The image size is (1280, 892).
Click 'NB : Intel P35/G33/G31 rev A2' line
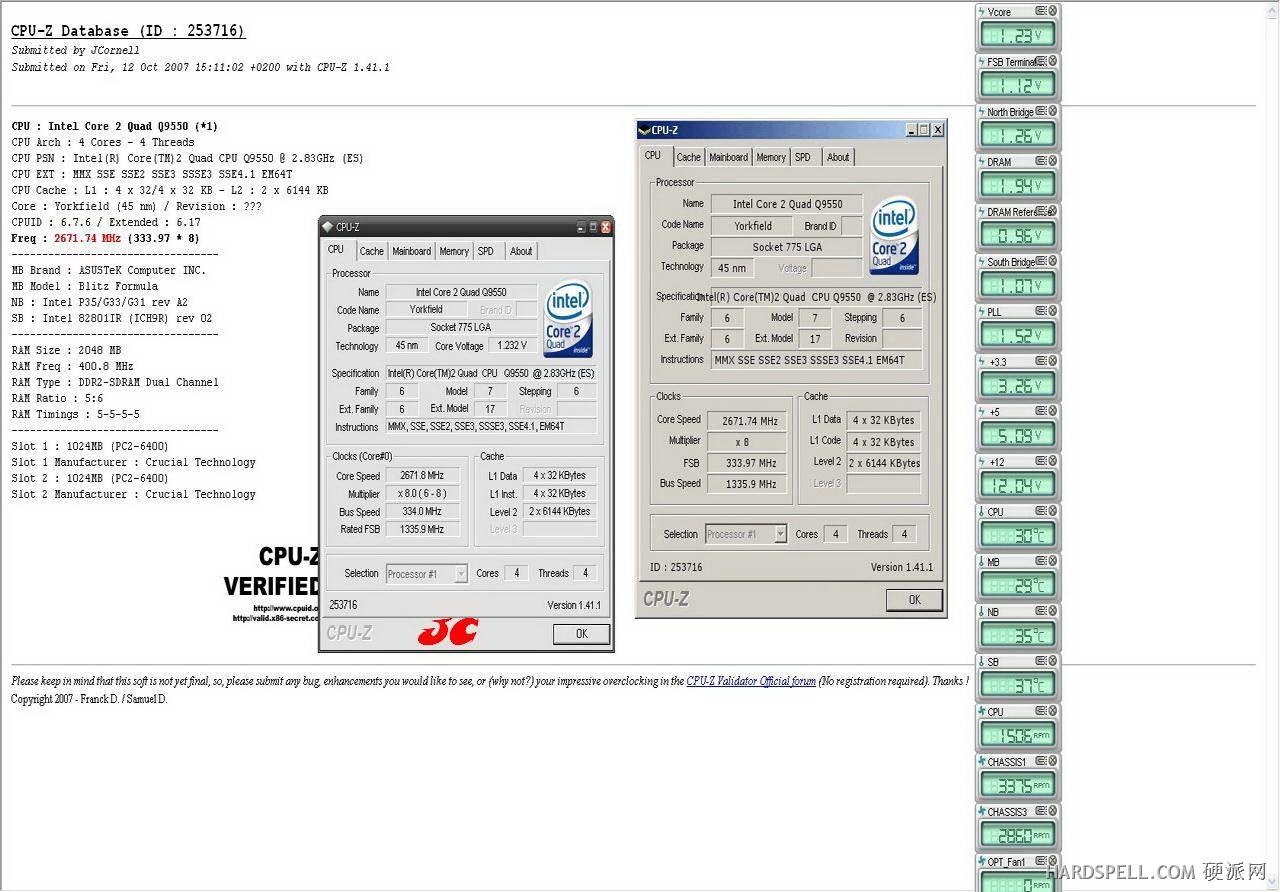point(99,303)
